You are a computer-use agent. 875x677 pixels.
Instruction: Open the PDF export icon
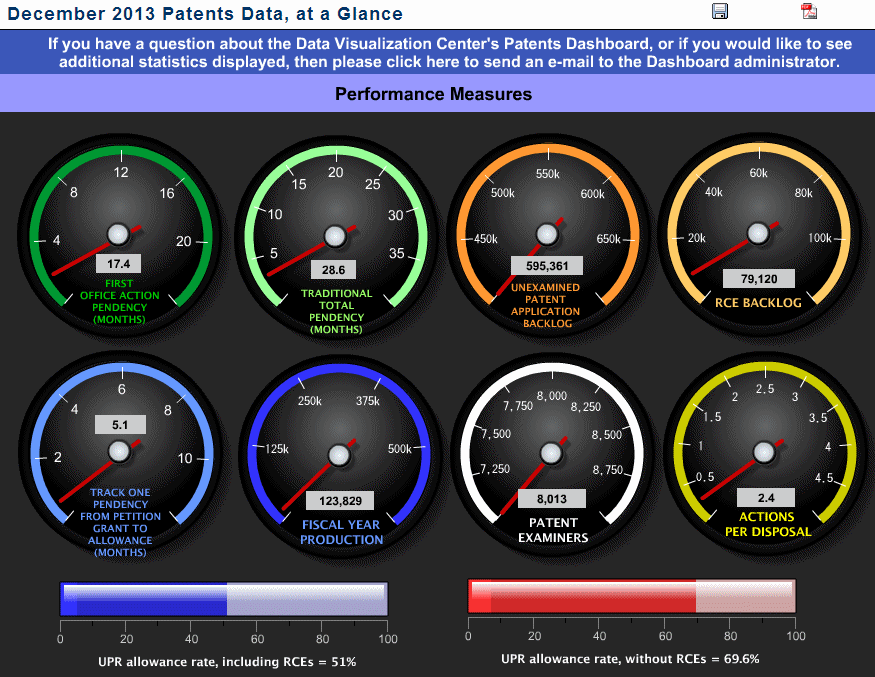click(808, 11)
